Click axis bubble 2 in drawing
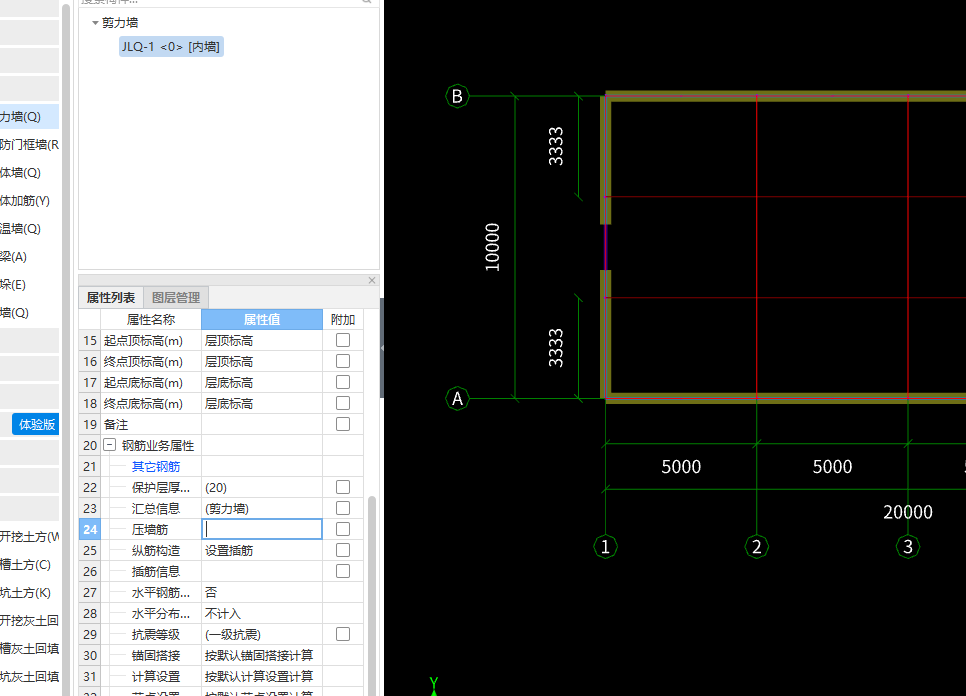This screenshot has height=696, width=966. point(757,546)
